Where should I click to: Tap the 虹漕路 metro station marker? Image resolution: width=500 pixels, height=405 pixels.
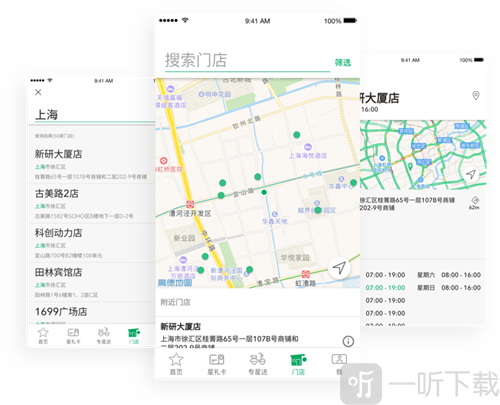point(306,274)
